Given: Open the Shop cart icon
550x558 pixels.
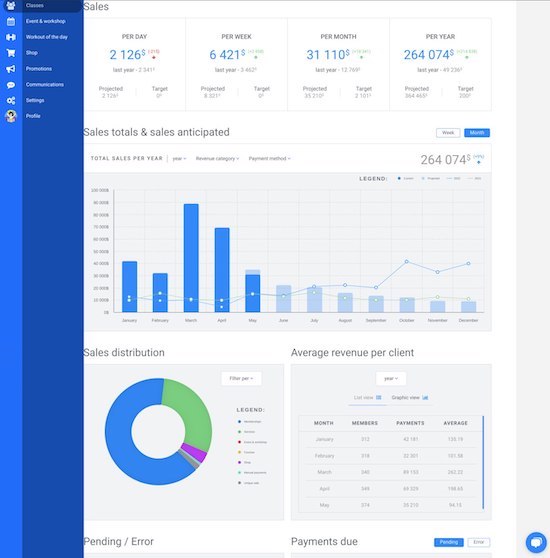Looking at the screenshot, I should [11, 53].
